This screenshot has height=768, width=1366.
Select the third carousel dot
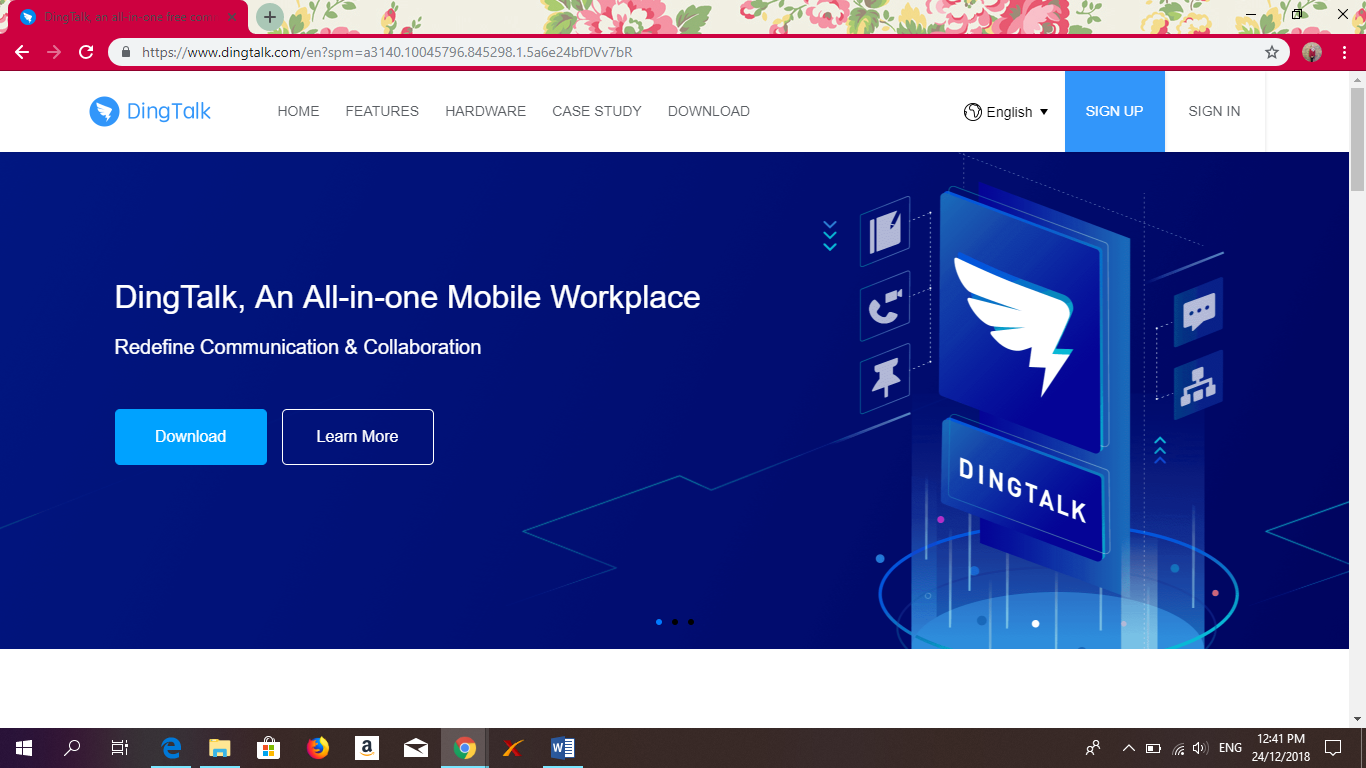[691, 622]
